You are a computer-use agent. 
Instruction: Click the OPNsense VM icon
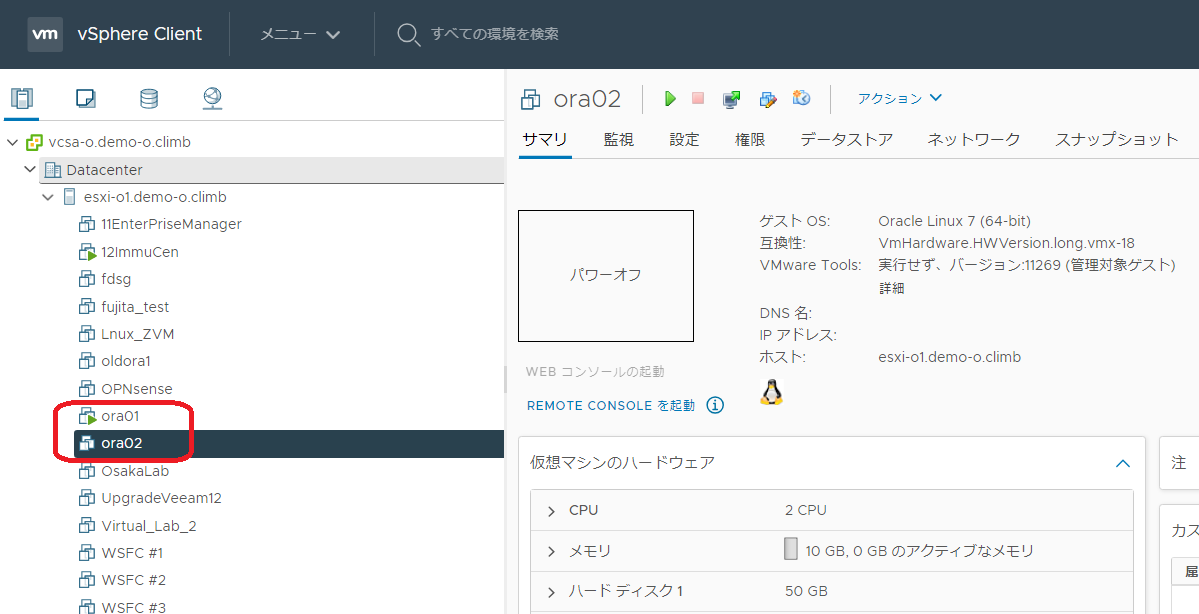(86, 388)
